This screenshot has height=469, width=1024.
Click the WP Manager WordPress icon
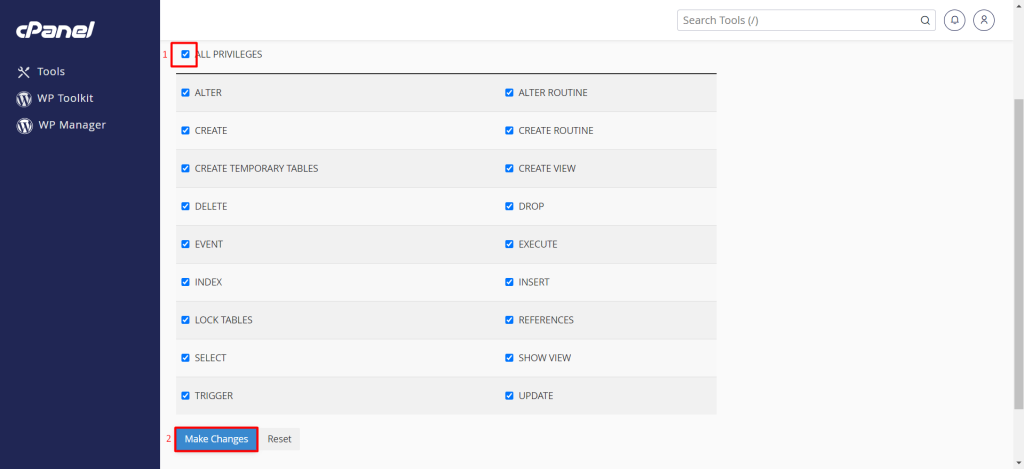tap(24, 125)
